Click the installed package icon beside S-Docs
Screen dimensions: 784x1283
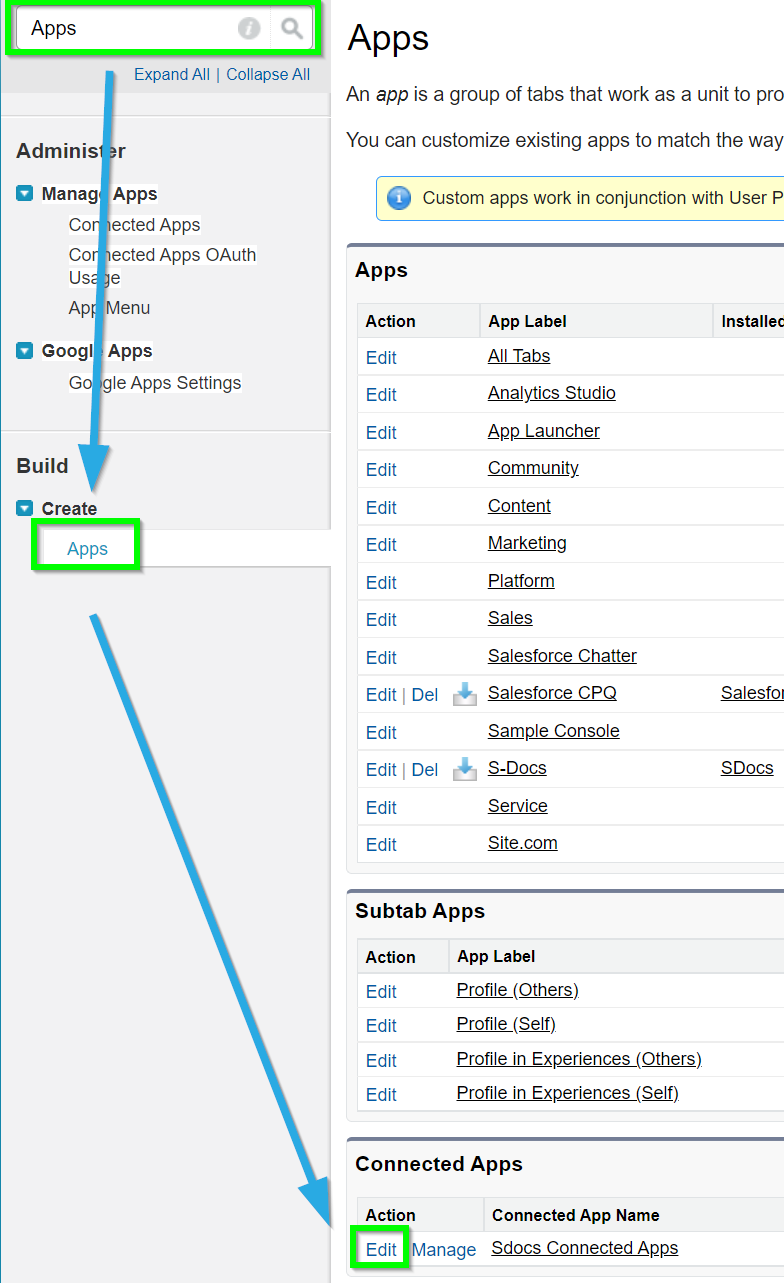click(x=465, y=768)
